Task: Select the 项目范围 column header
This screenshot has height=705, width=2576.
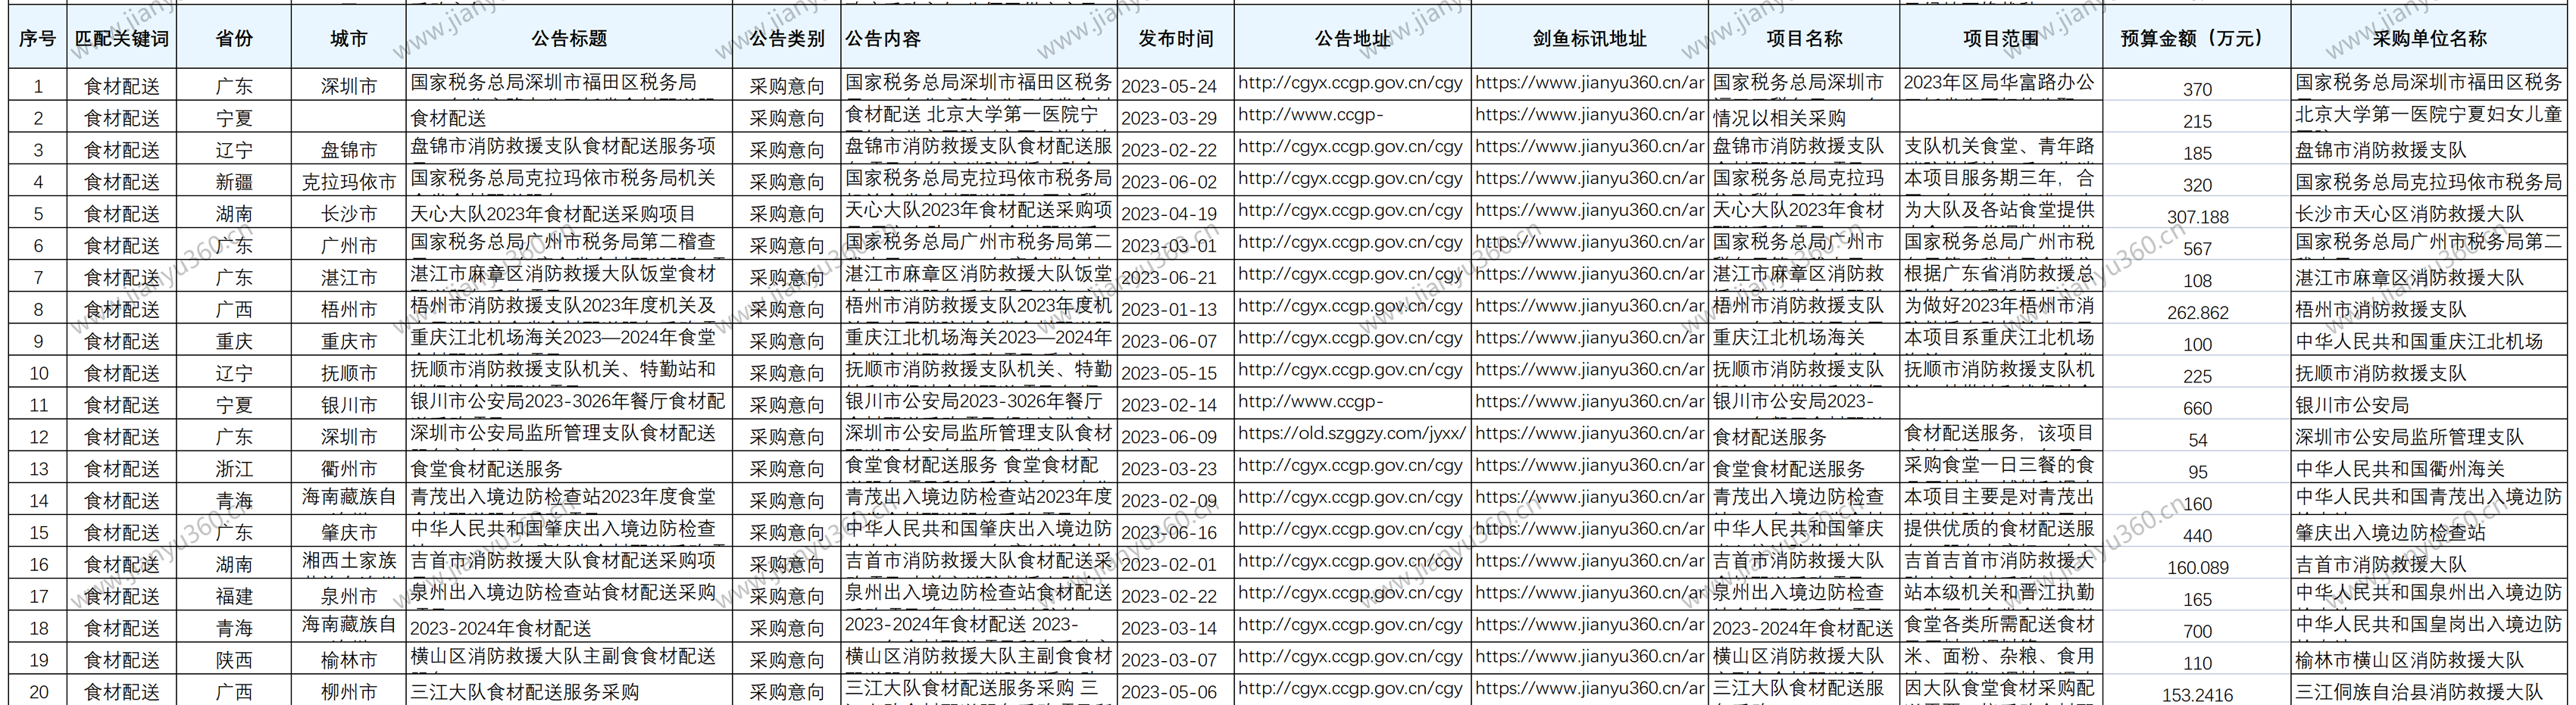Action: pos(2001,38)
